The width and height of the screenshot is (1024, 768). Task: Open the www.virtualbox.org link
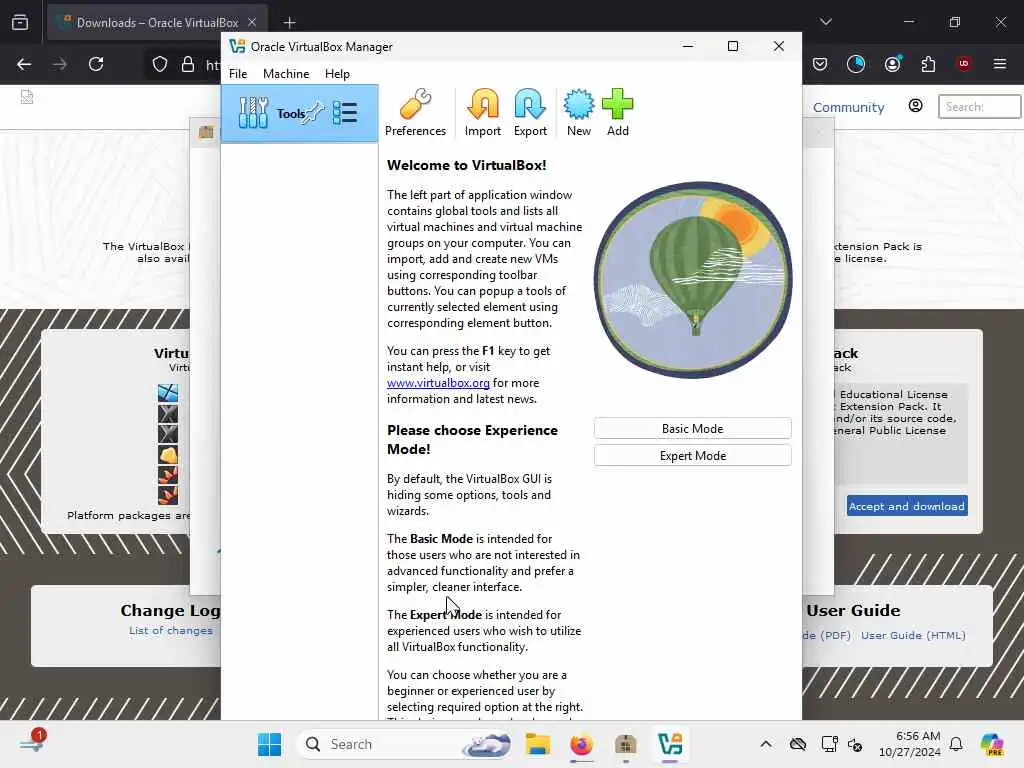(438, 383)
